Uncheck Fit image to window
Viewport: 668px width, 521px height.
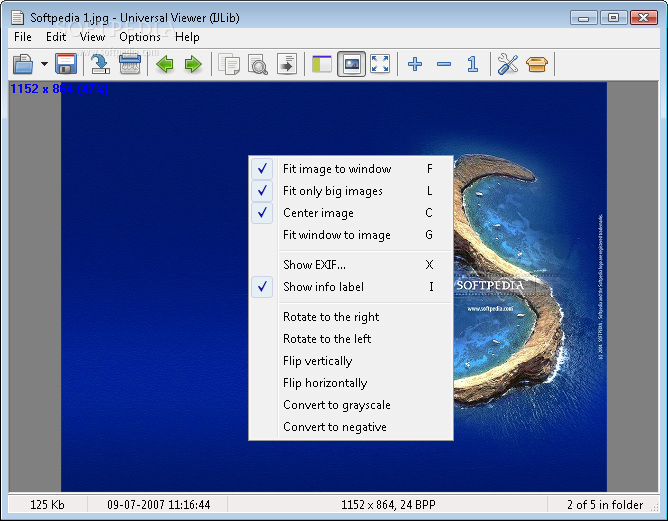click(x=351, y=169)
